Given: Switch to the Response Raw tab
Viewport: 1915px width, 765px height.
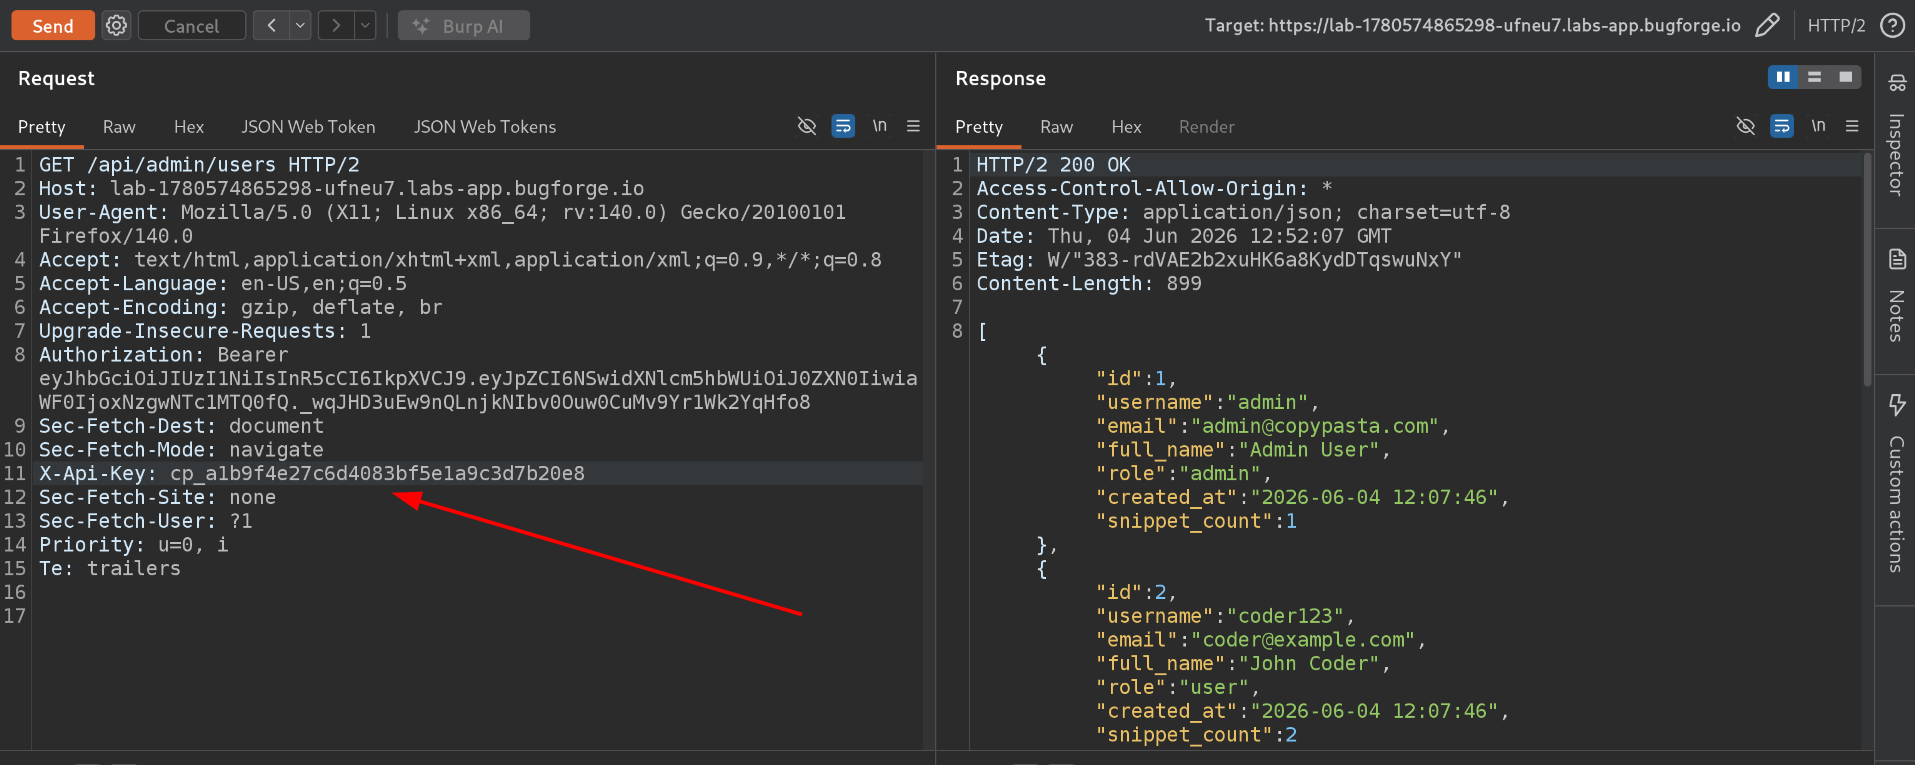Looking at the screenshot, I should 1056,127.
